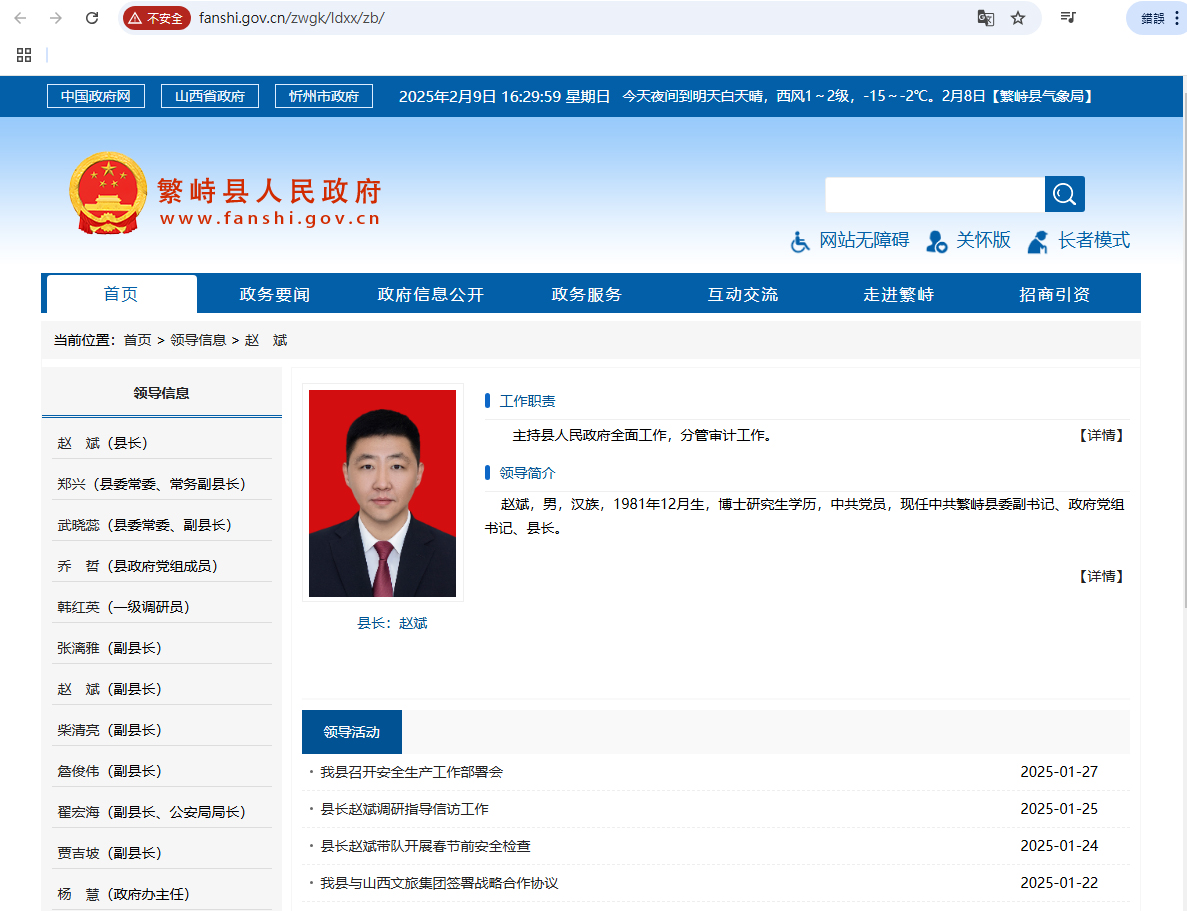Open article 县长赵斌调研指导信访工作
This screenshot has width=1187, height=911.
[x=404, y=809]
